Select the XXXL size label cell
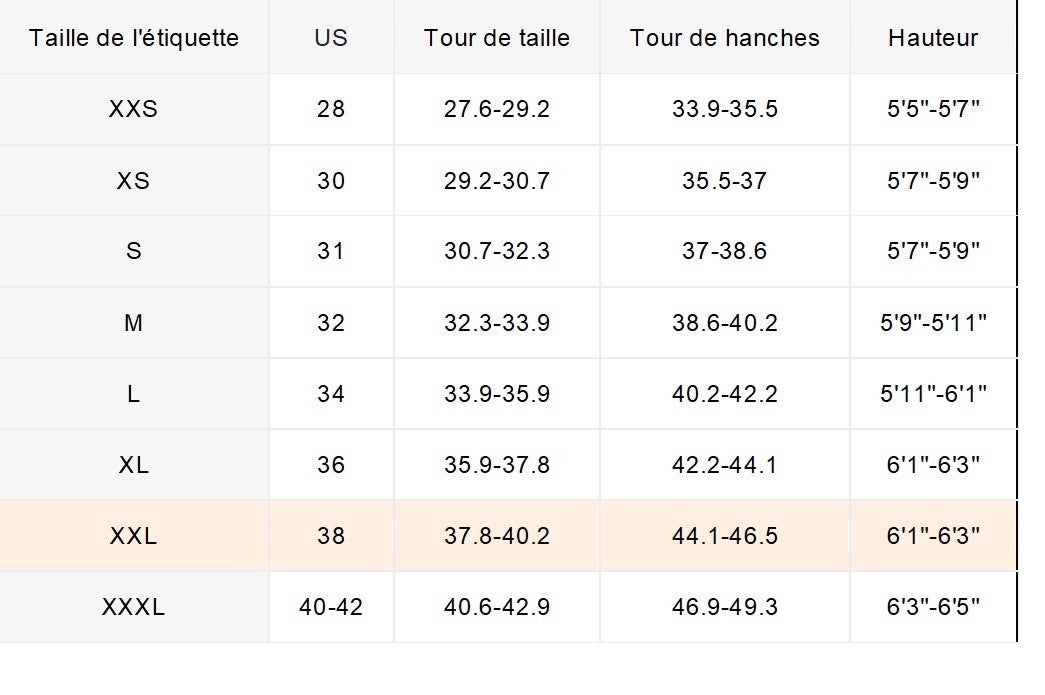 pyautogui.click(x=134, y=607)
